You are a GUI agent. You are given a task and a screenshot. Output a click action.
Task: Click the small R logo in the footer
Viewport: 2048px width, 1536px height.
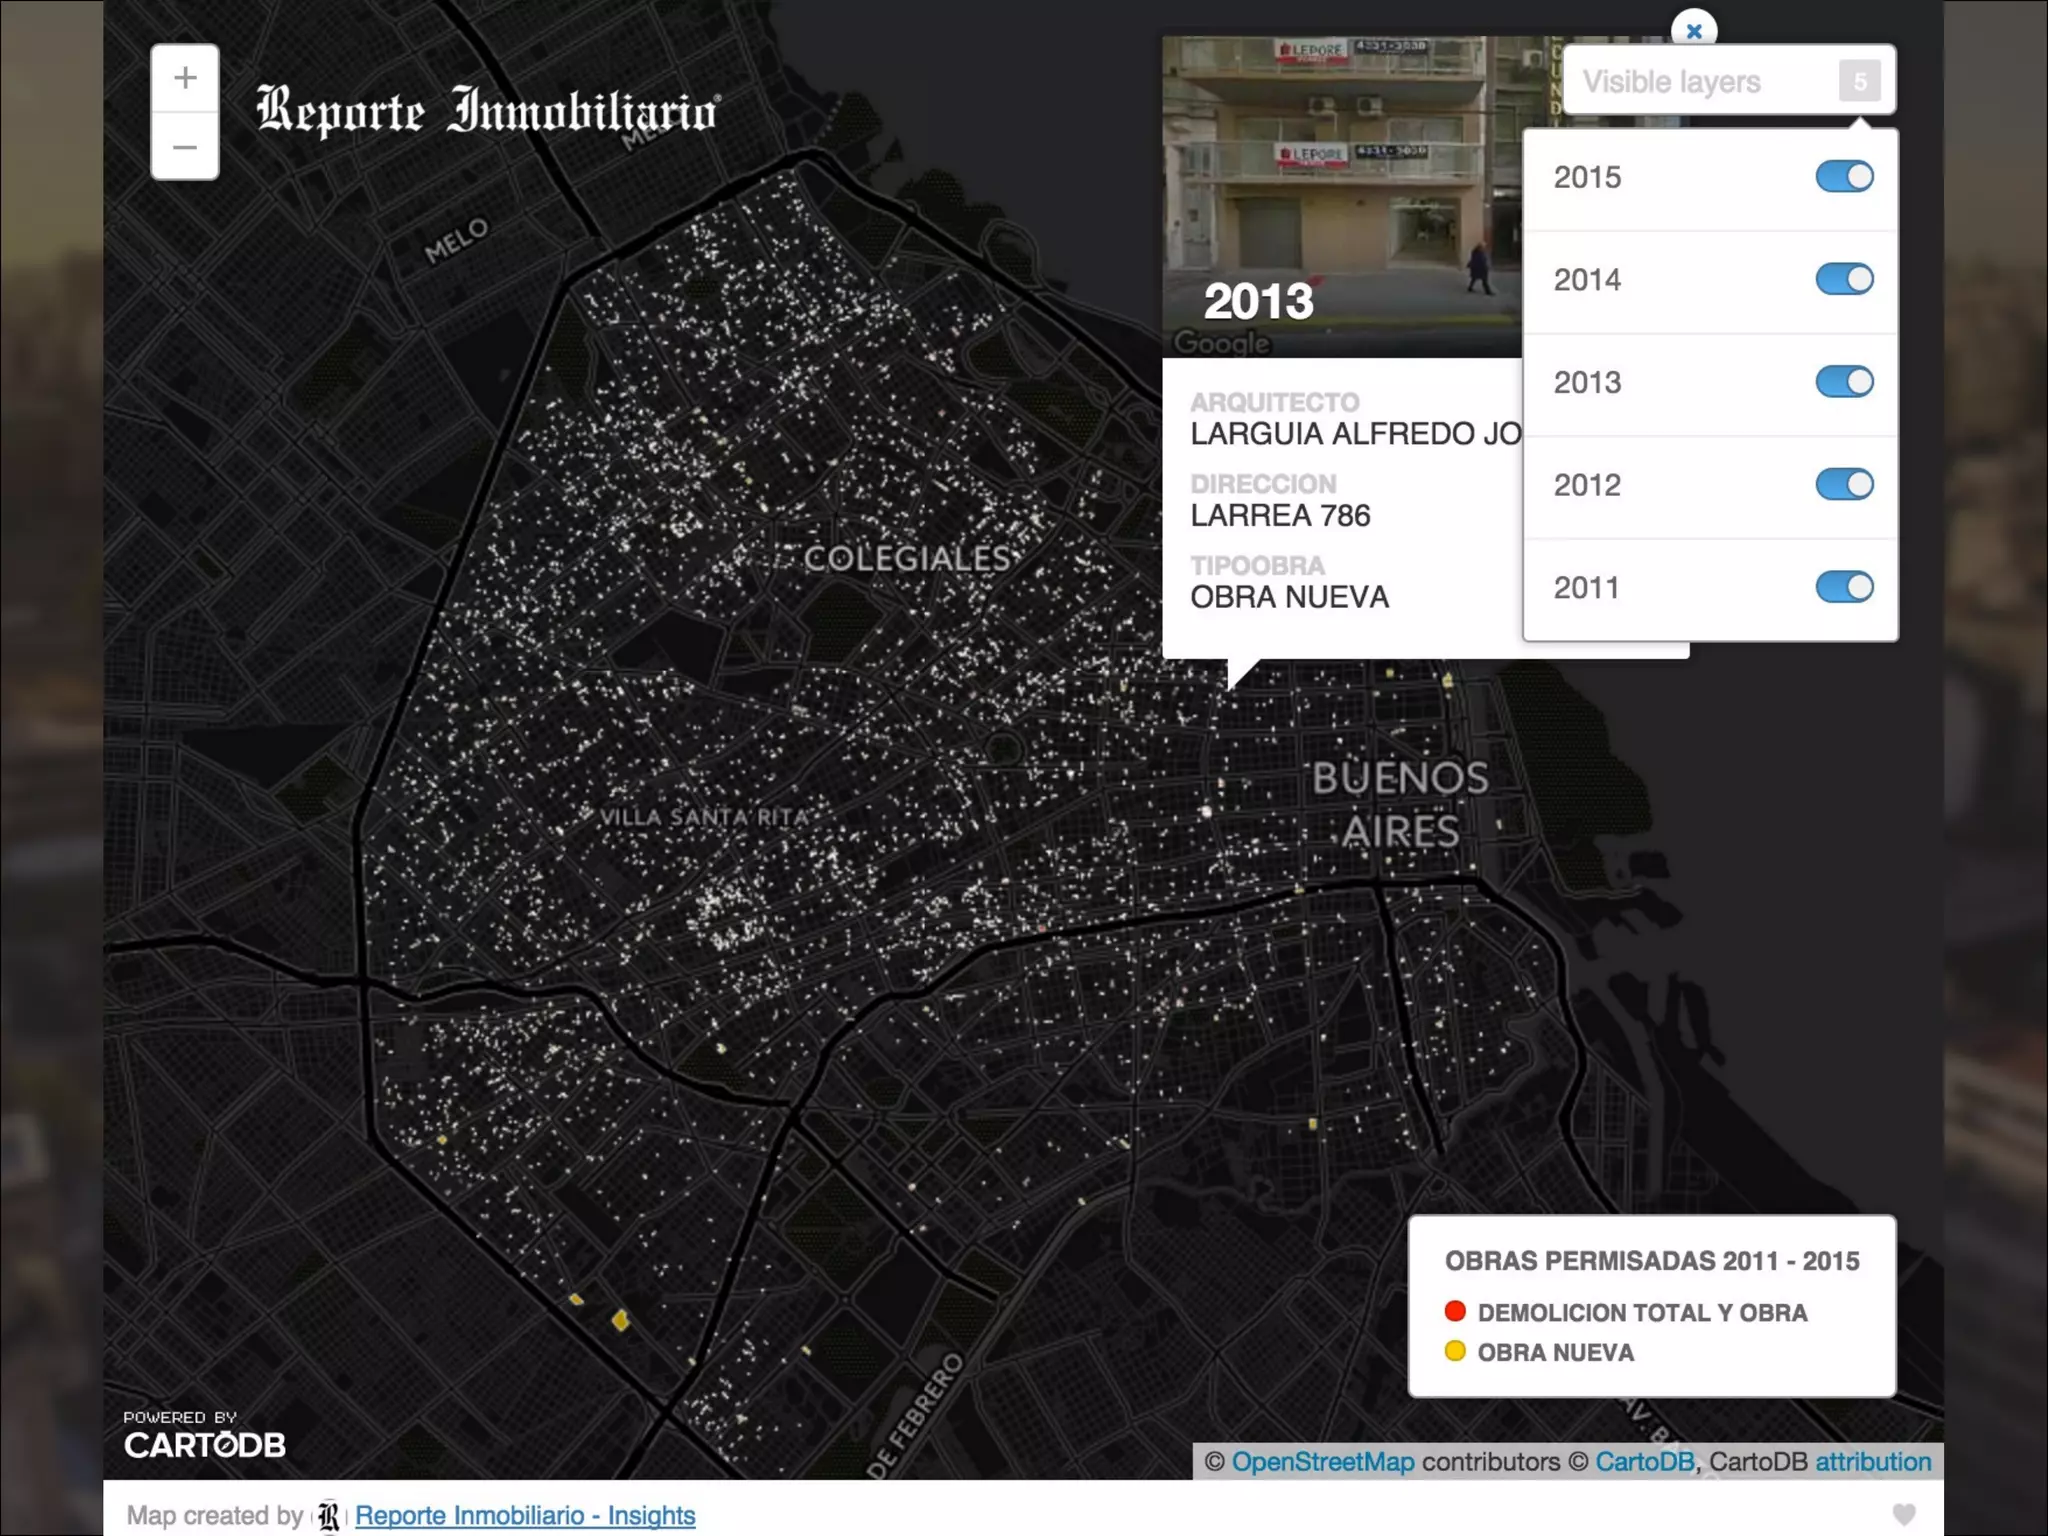click(x=329, y=1516)
